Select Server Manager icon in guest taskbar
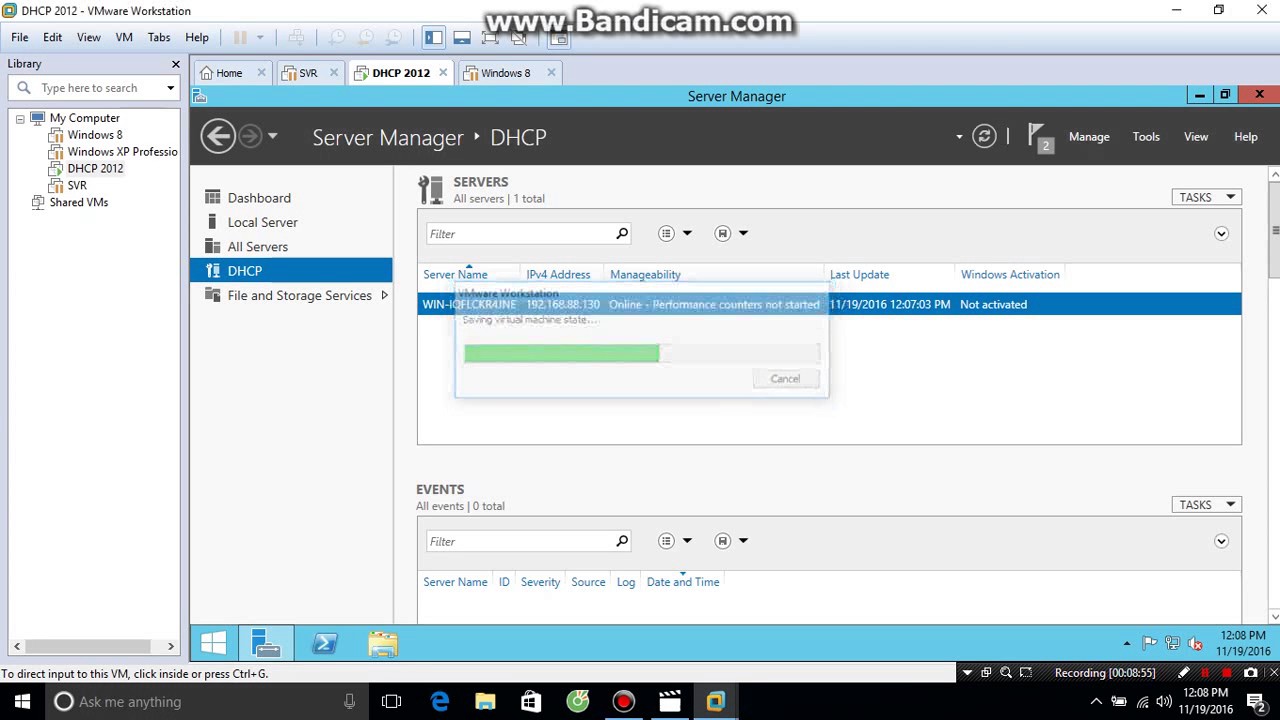Viewport: 1280px width, 720px height. 266,643
